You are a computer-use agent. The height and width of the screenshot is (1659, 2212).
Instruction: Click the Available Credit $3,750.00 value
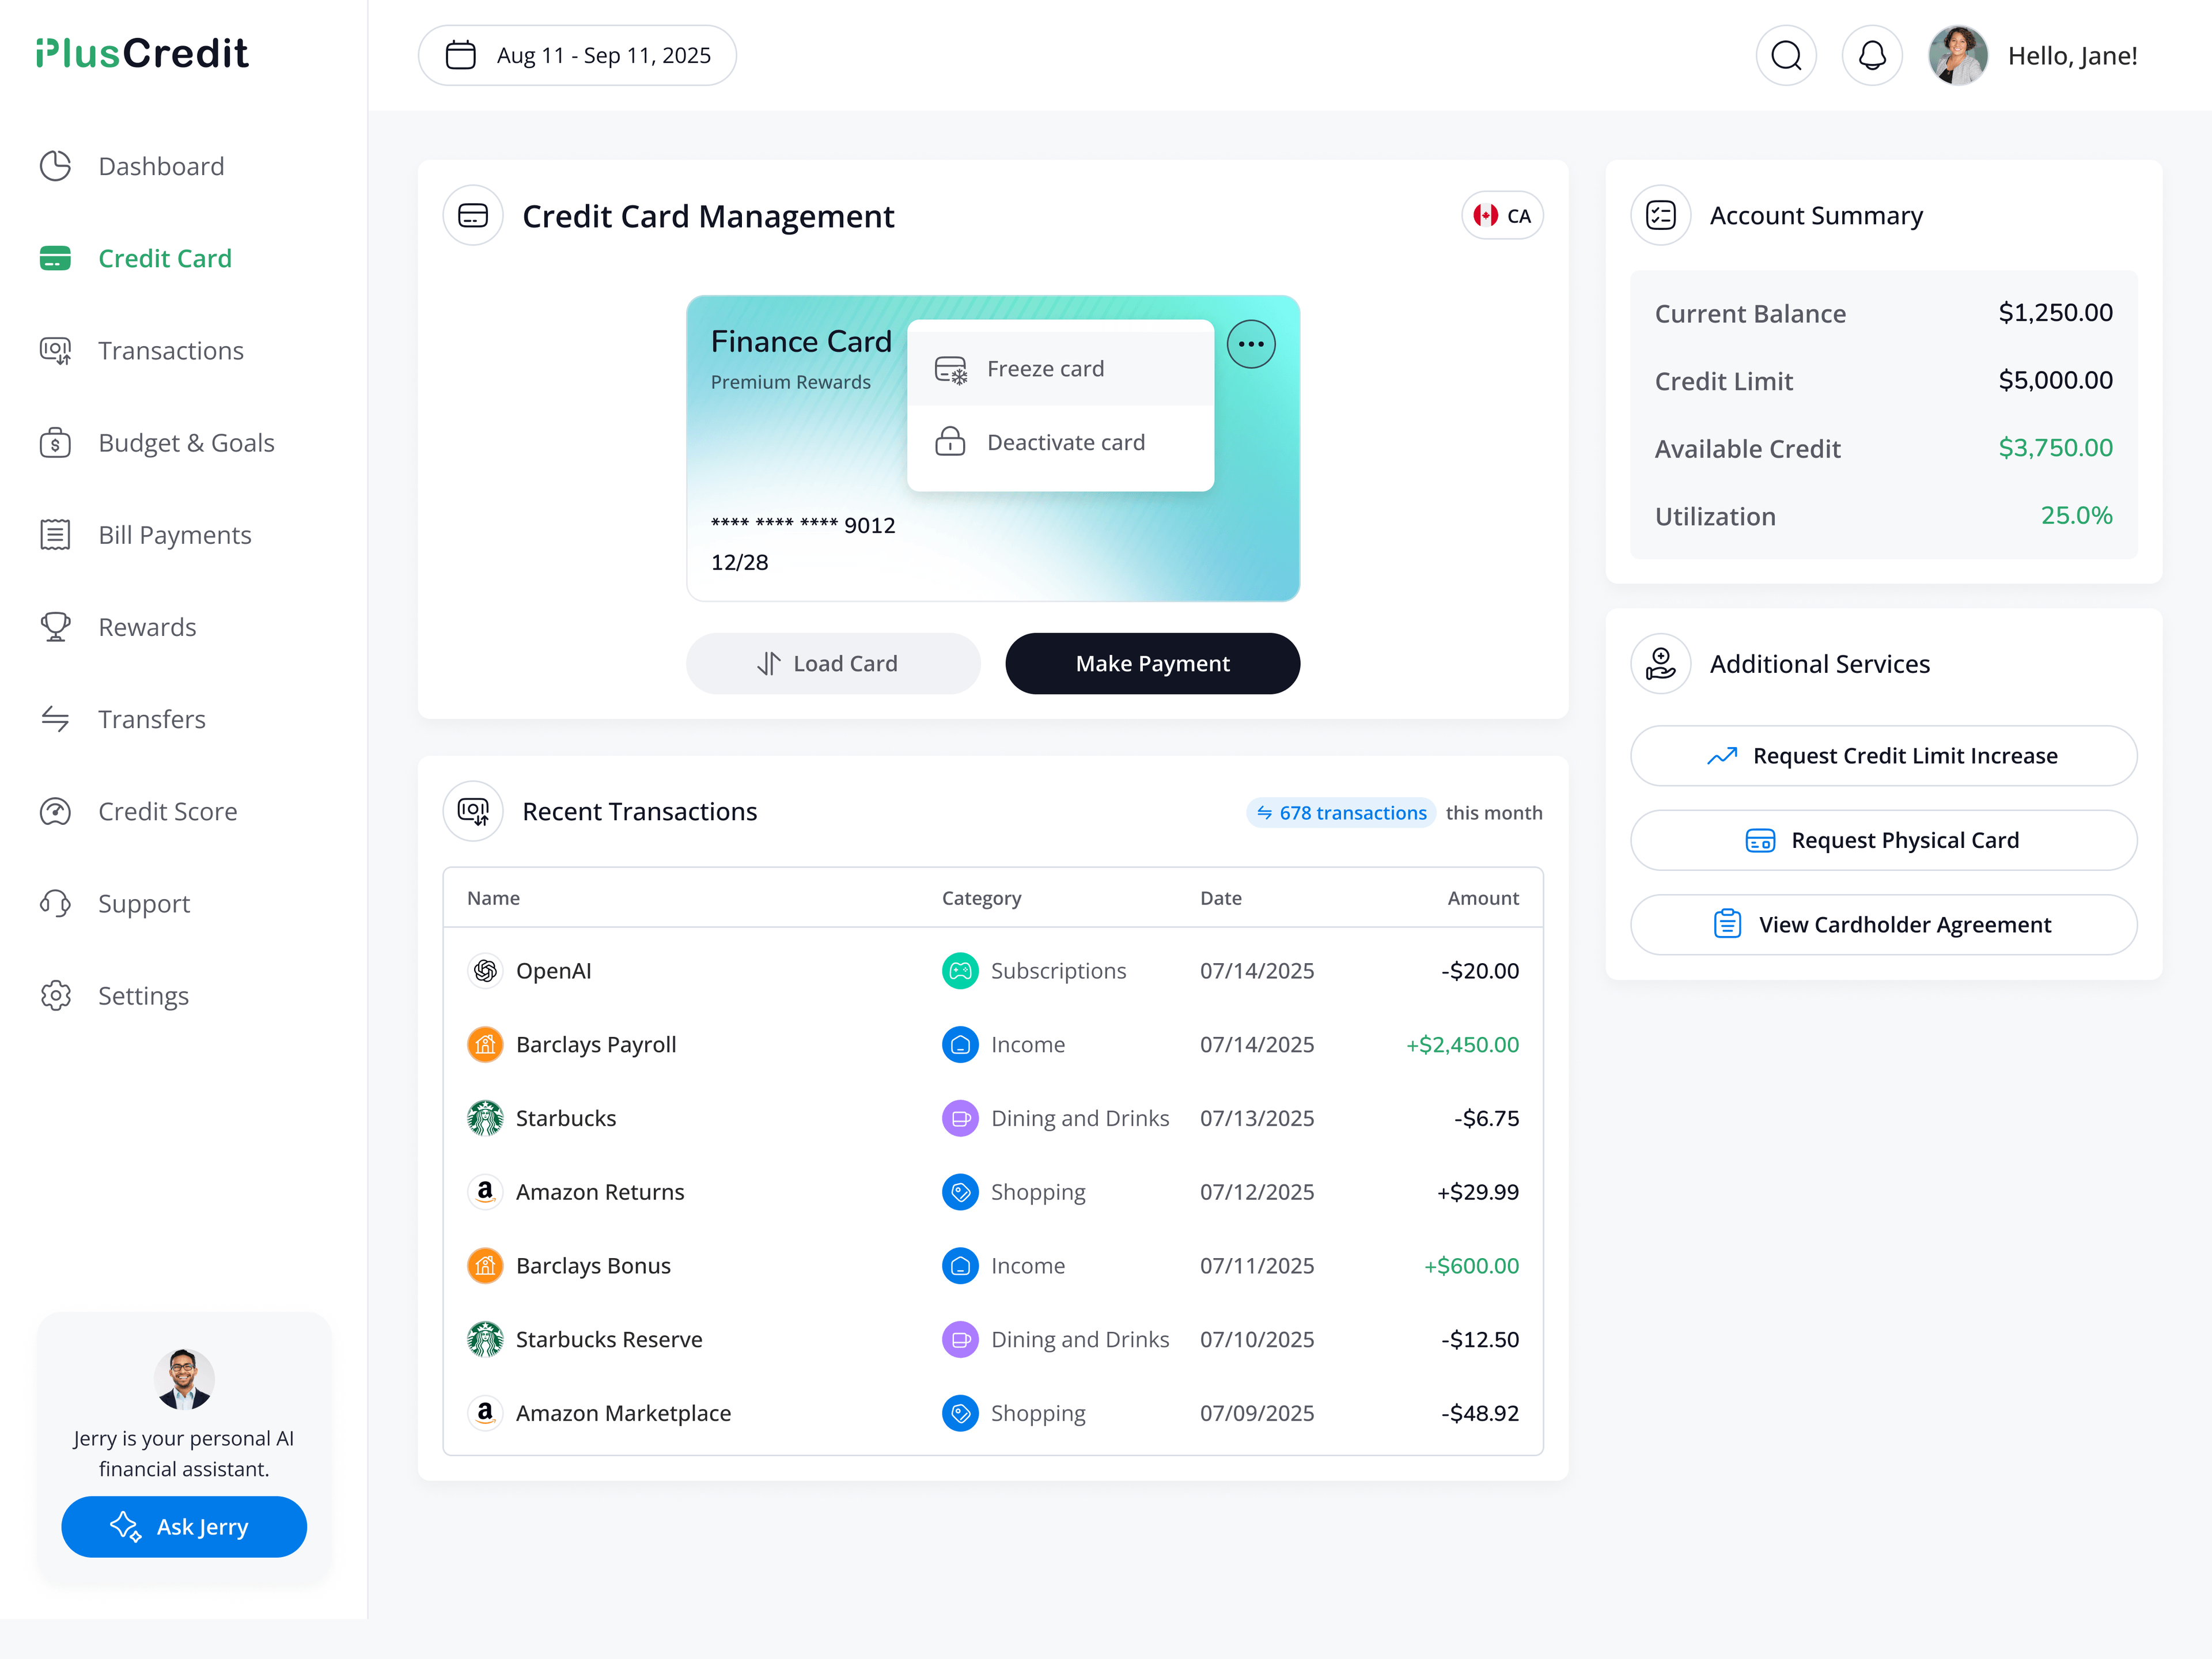point(2055,448)
